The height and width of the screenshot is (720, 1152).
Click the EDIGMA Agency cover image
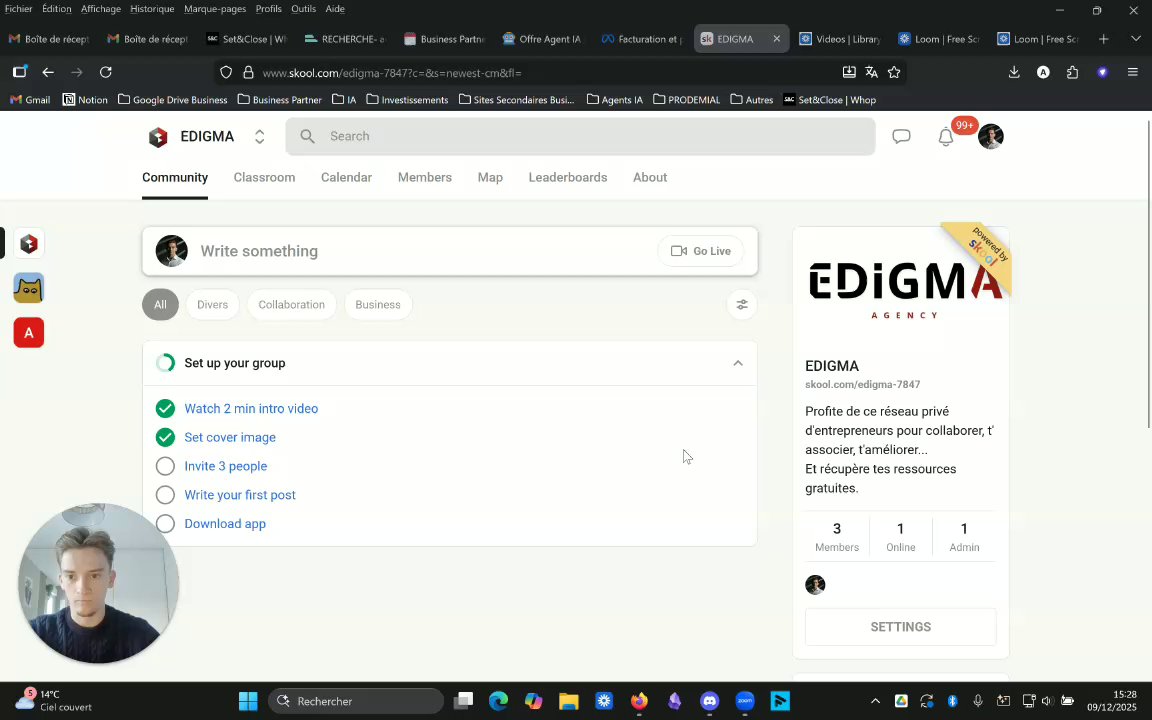point(901,287)
